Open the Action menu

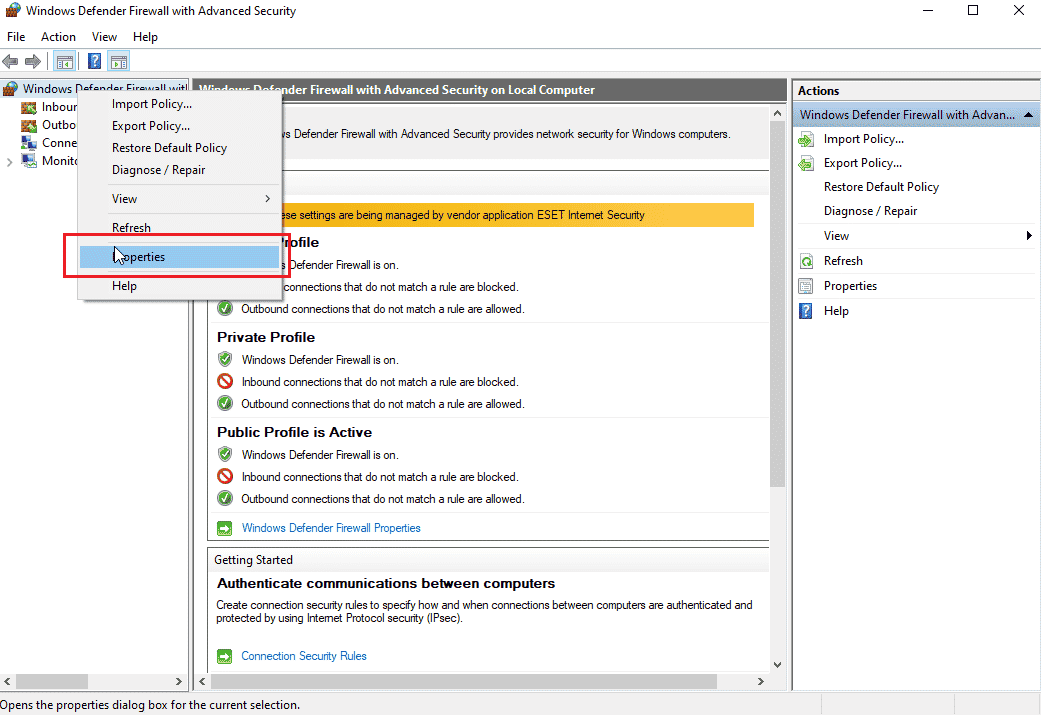[x=58, y=37]
